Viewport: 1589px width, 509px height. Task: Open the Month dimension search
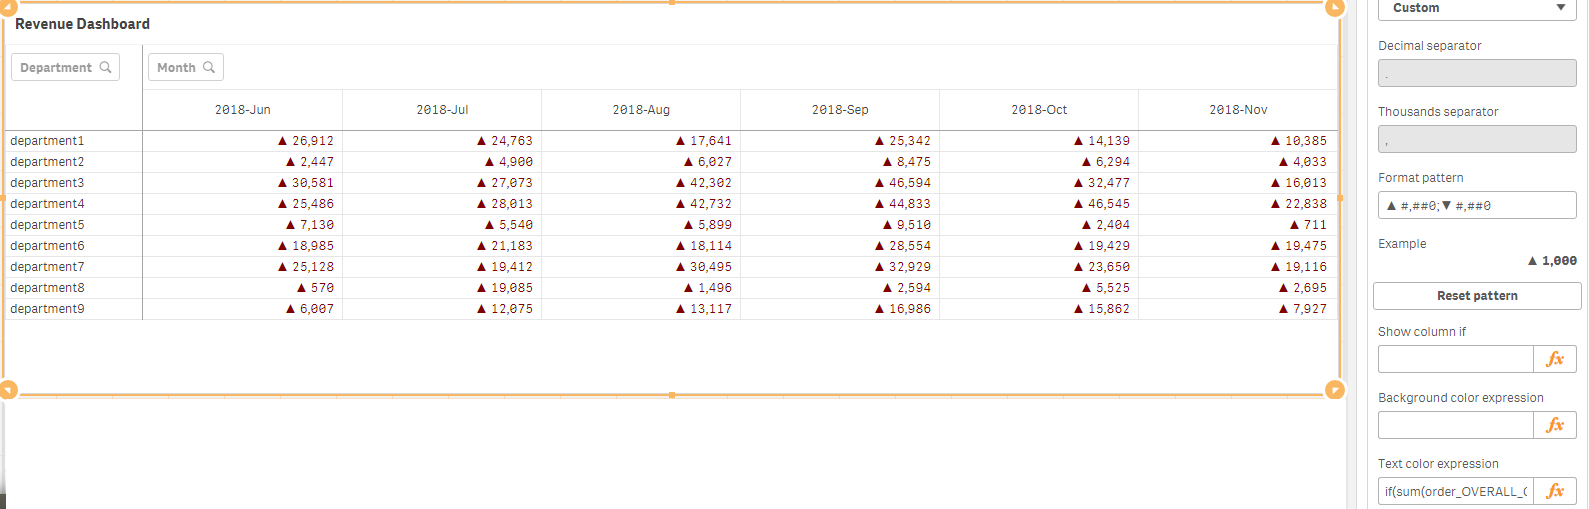[209, 67]
